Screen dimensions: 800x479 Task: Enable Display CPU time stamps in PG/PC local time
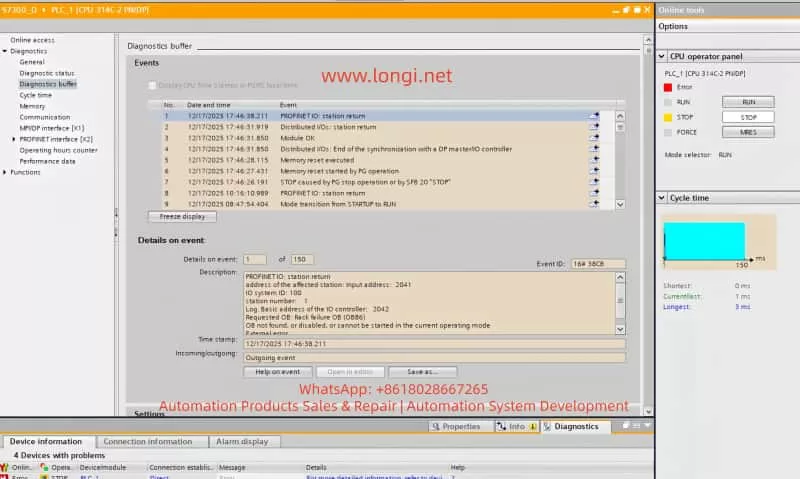click(x=152, y=85)
